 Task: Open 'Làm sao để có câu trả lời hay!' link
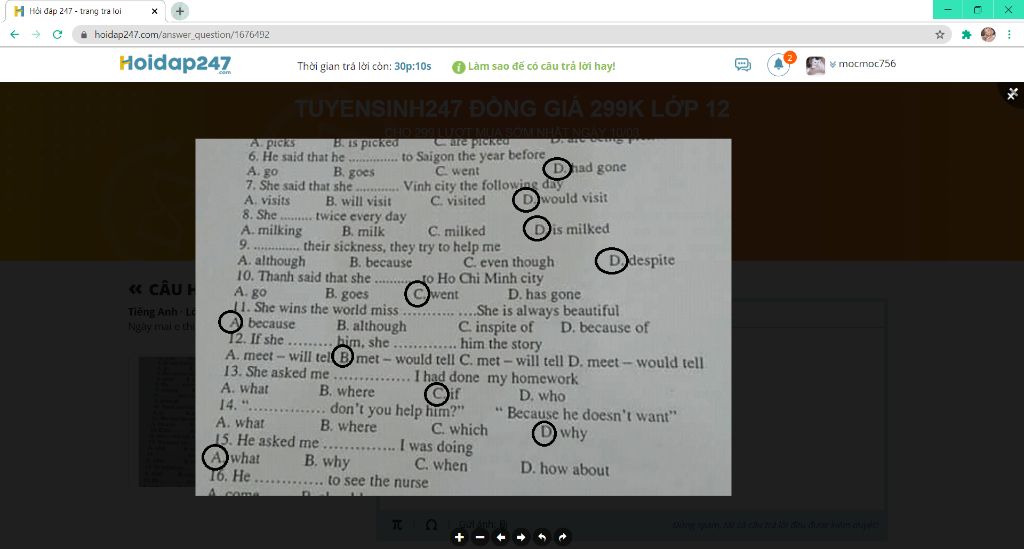click(x=541, y=66)
